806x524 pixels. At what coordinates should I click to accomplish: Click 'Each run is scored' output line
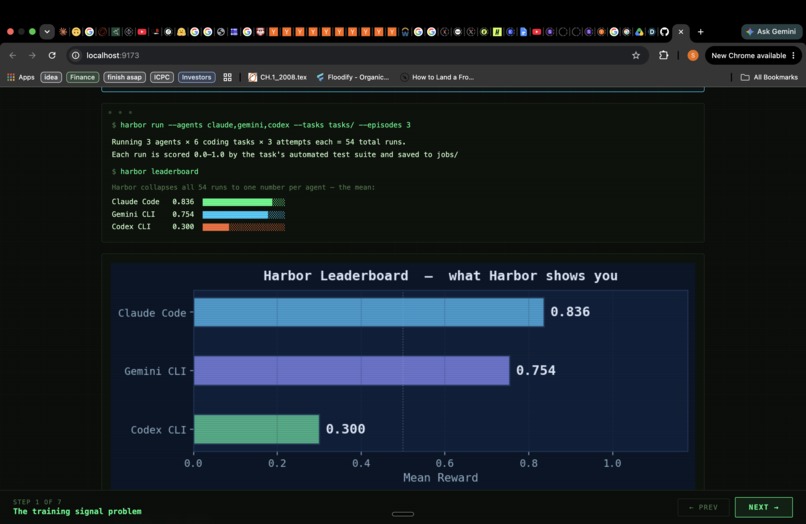click(x=284, y=154)
